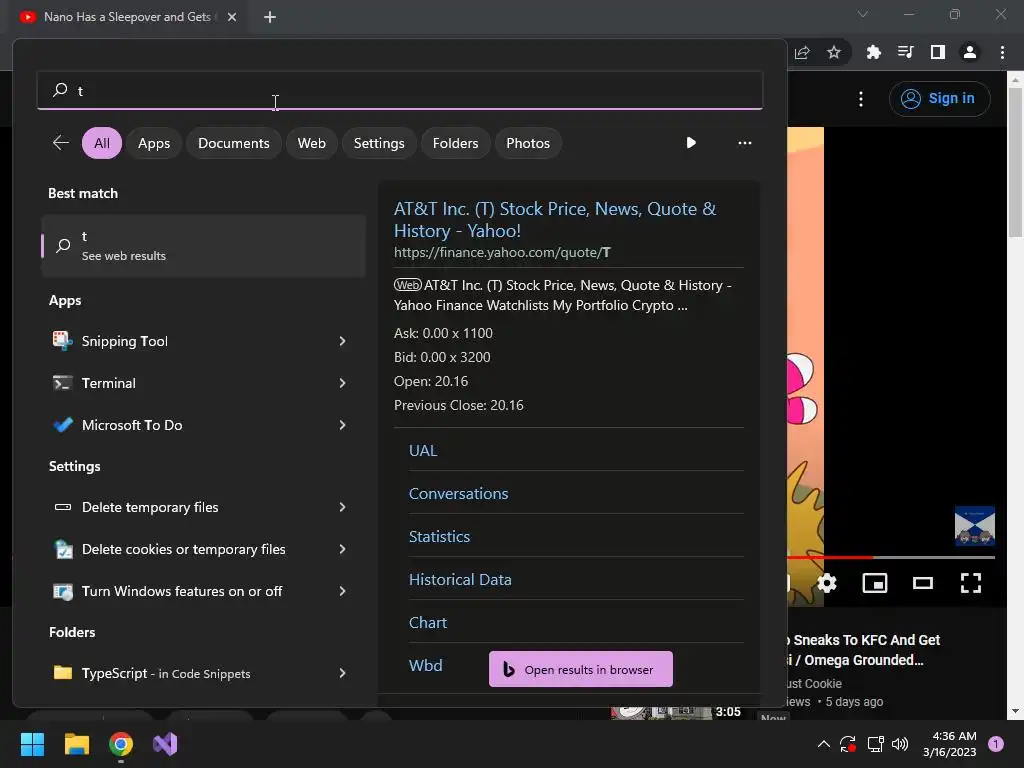Open Historical Data link

tap(460, 580)
